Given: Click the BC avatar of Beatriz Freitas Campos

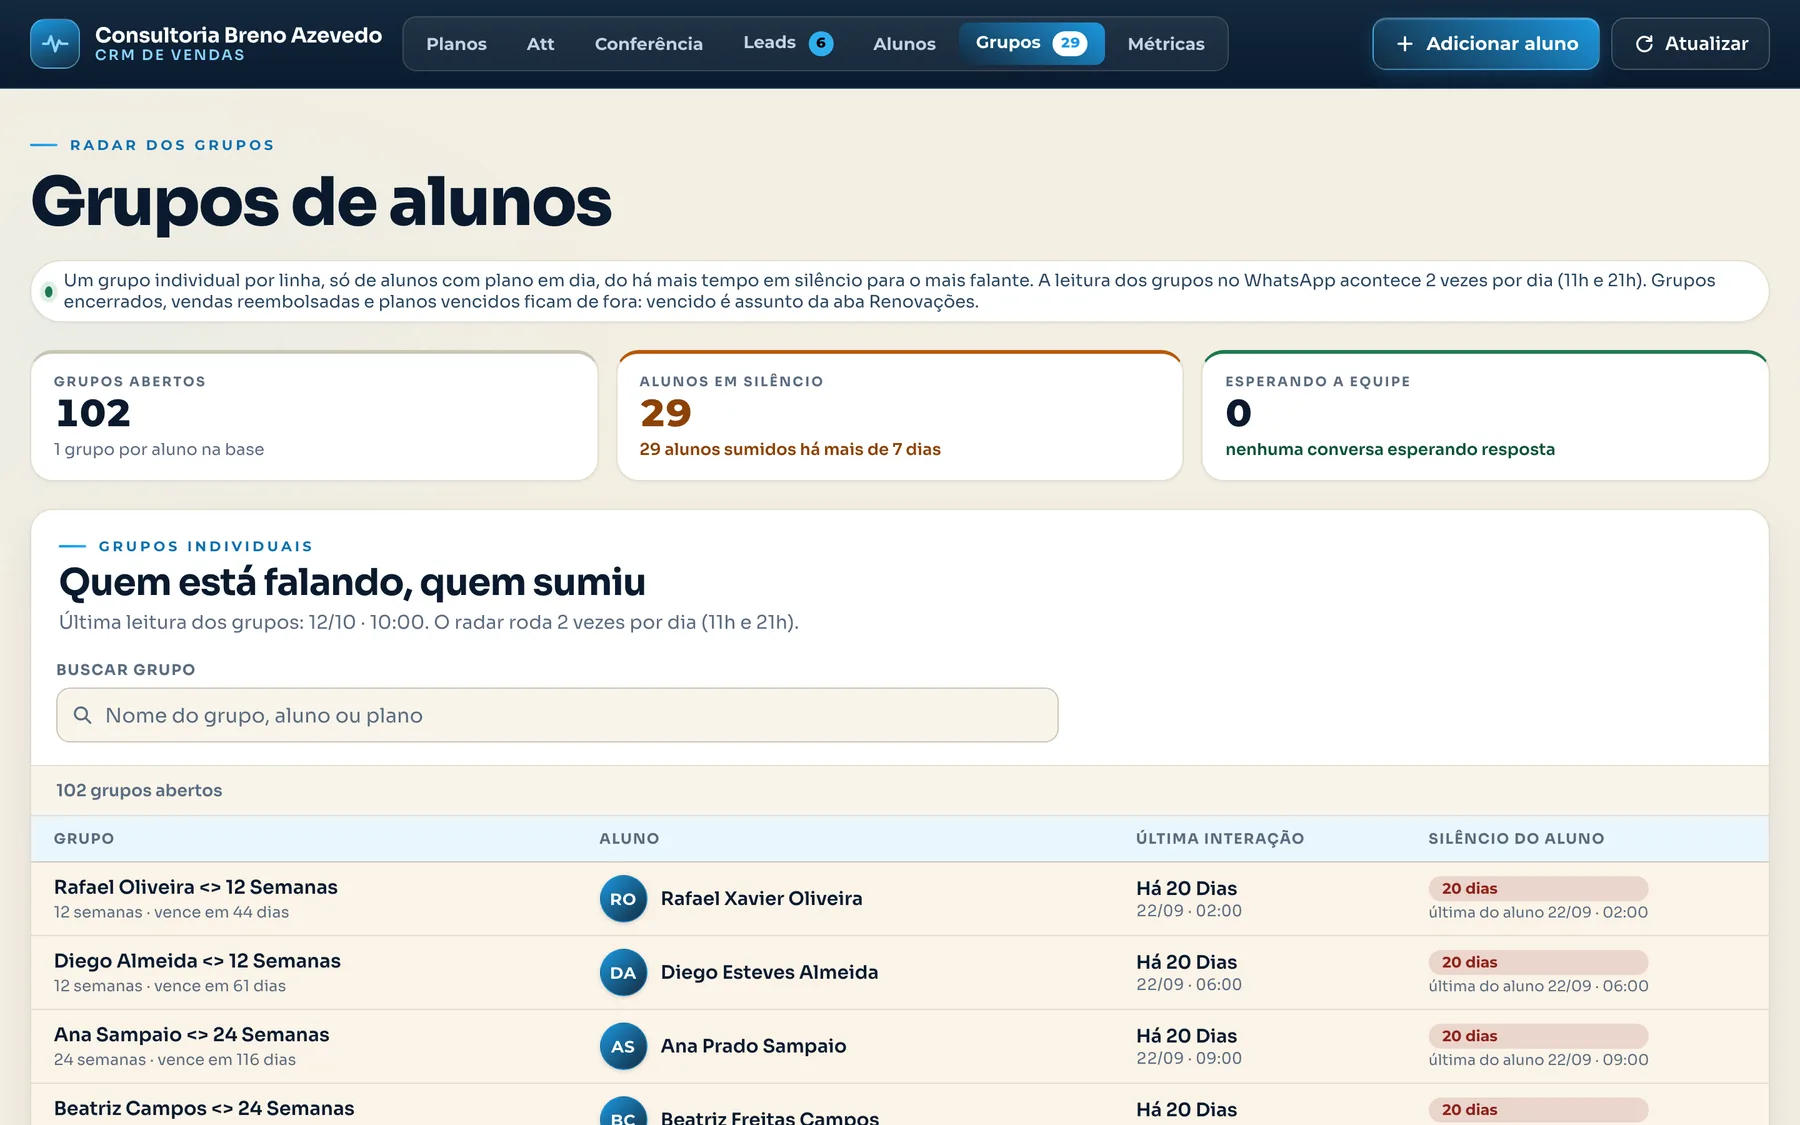Looking at the screenshot, I should [623, 1112].
